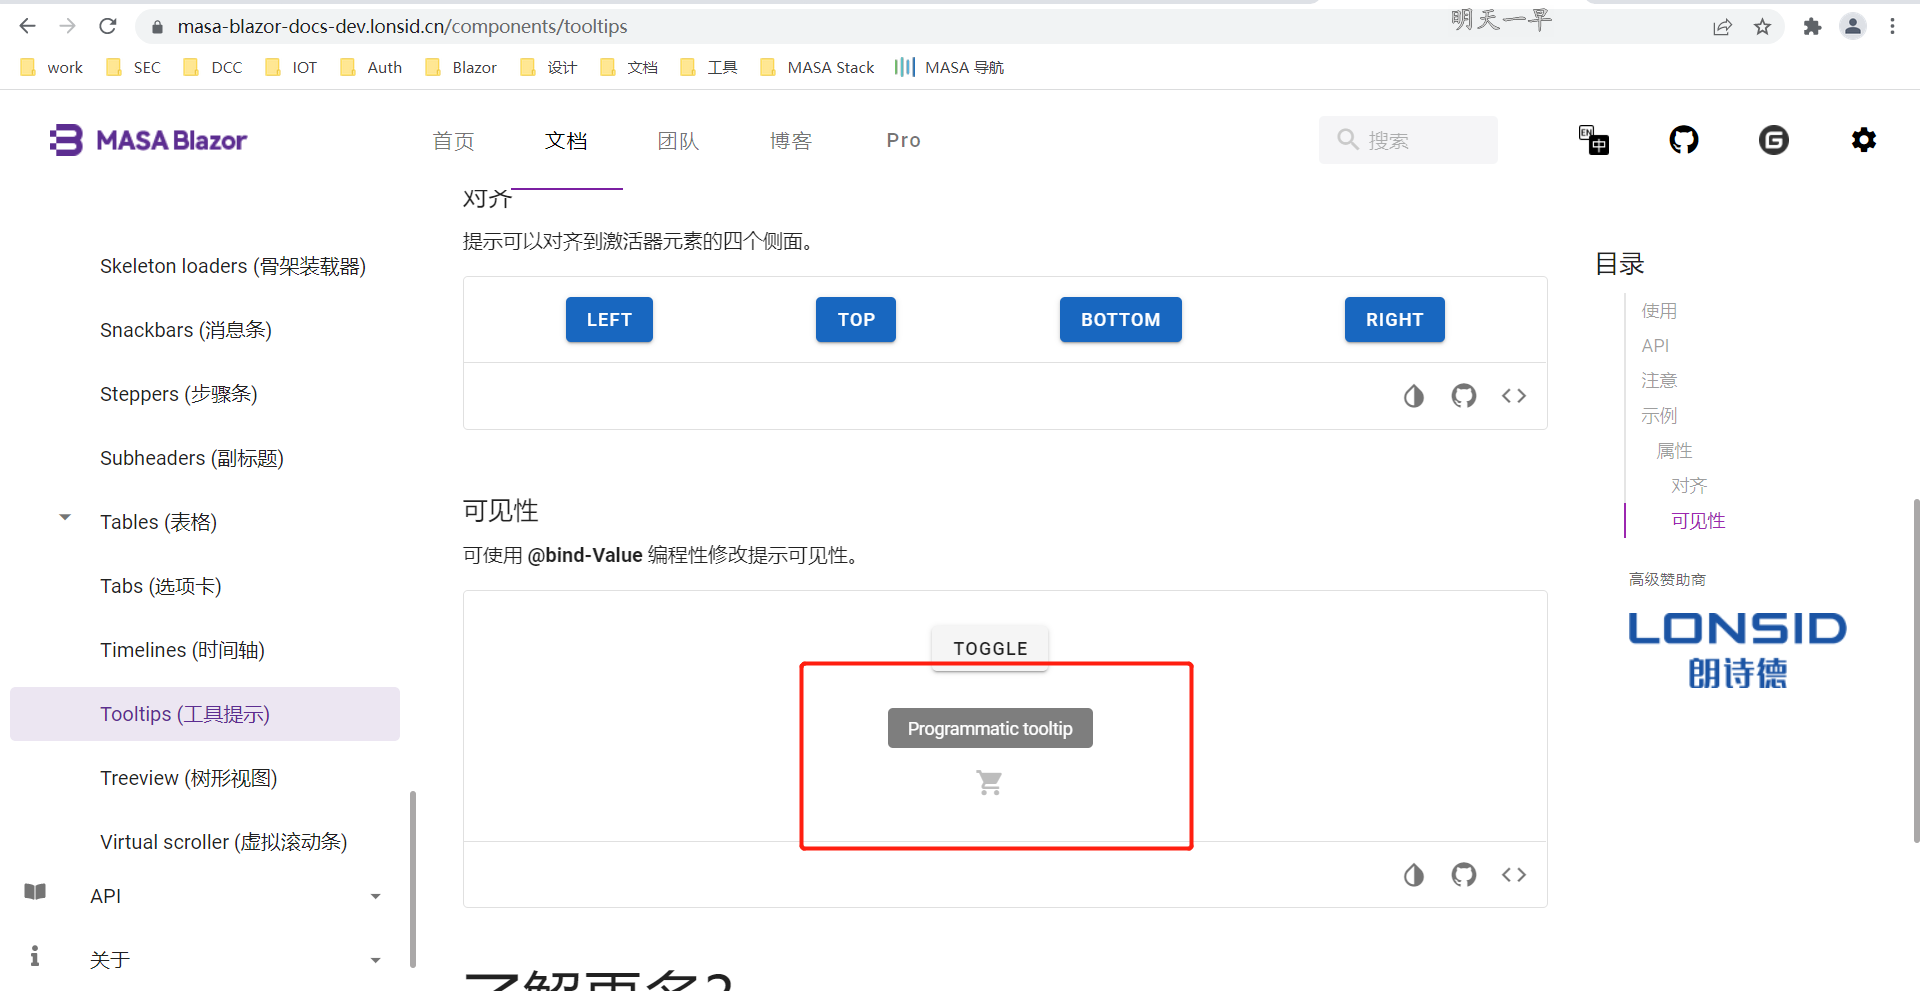
Task: Click the TOP tooltip button
Action: 856,320
